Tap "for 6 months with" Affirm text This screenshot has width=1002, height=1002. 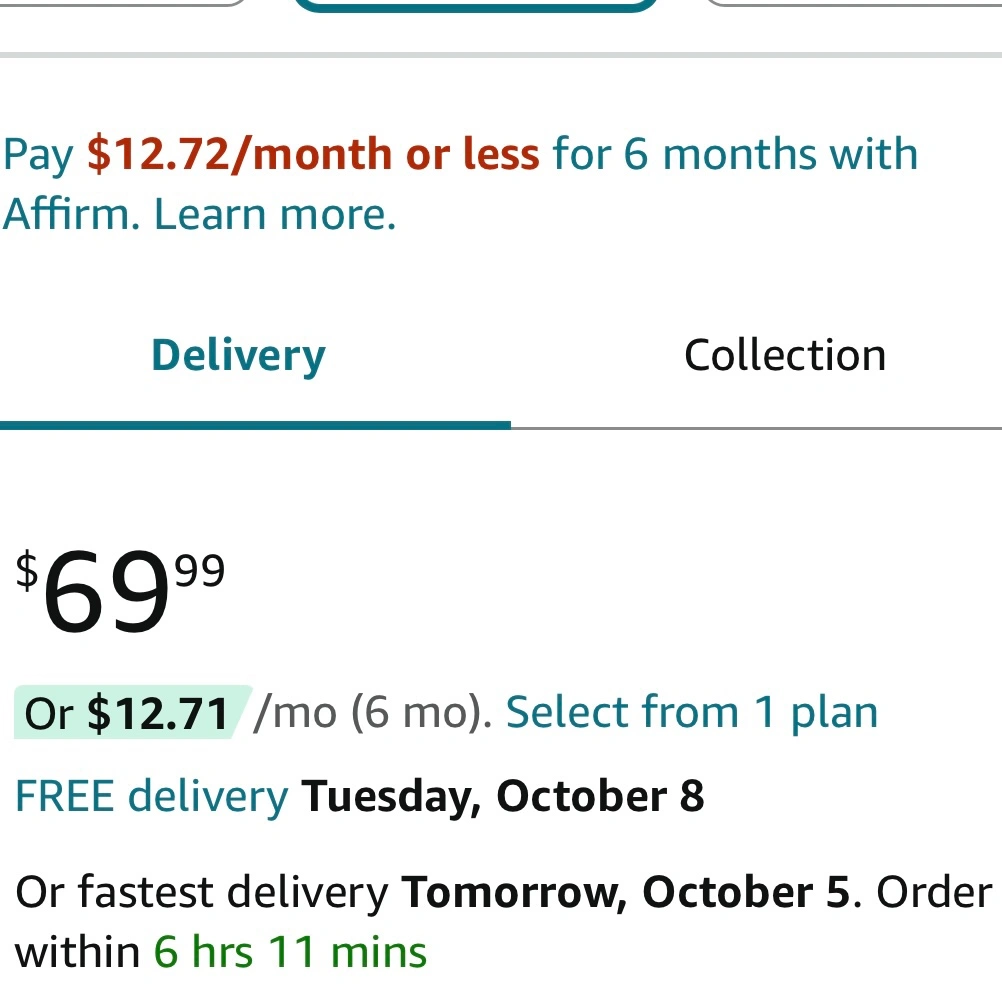[734, 154]
